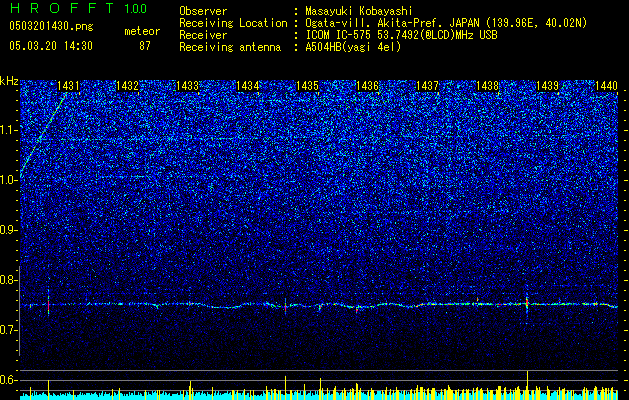Click the diagonal green meteor trail near 1431

[x=43, y=134]
